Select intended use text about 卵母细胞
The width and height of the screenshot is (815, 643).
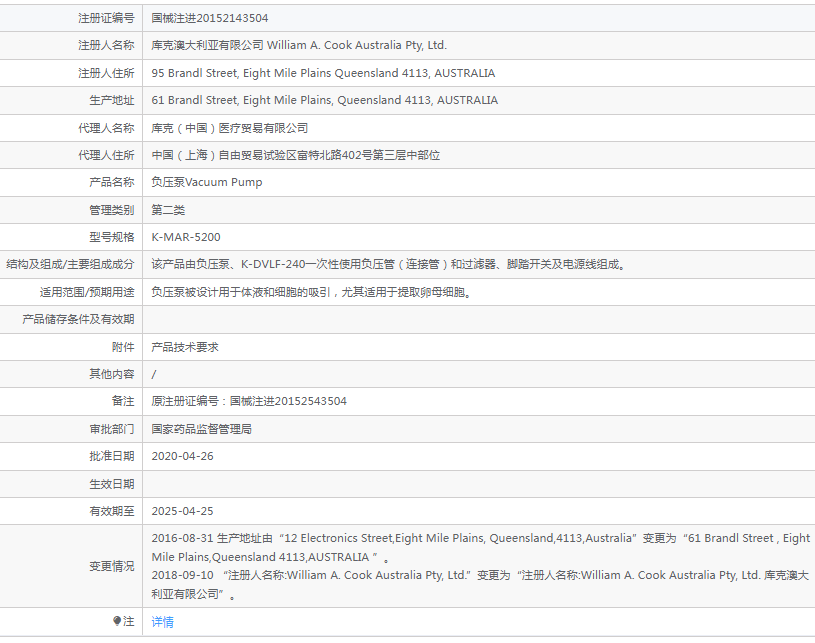click(311, 292)
